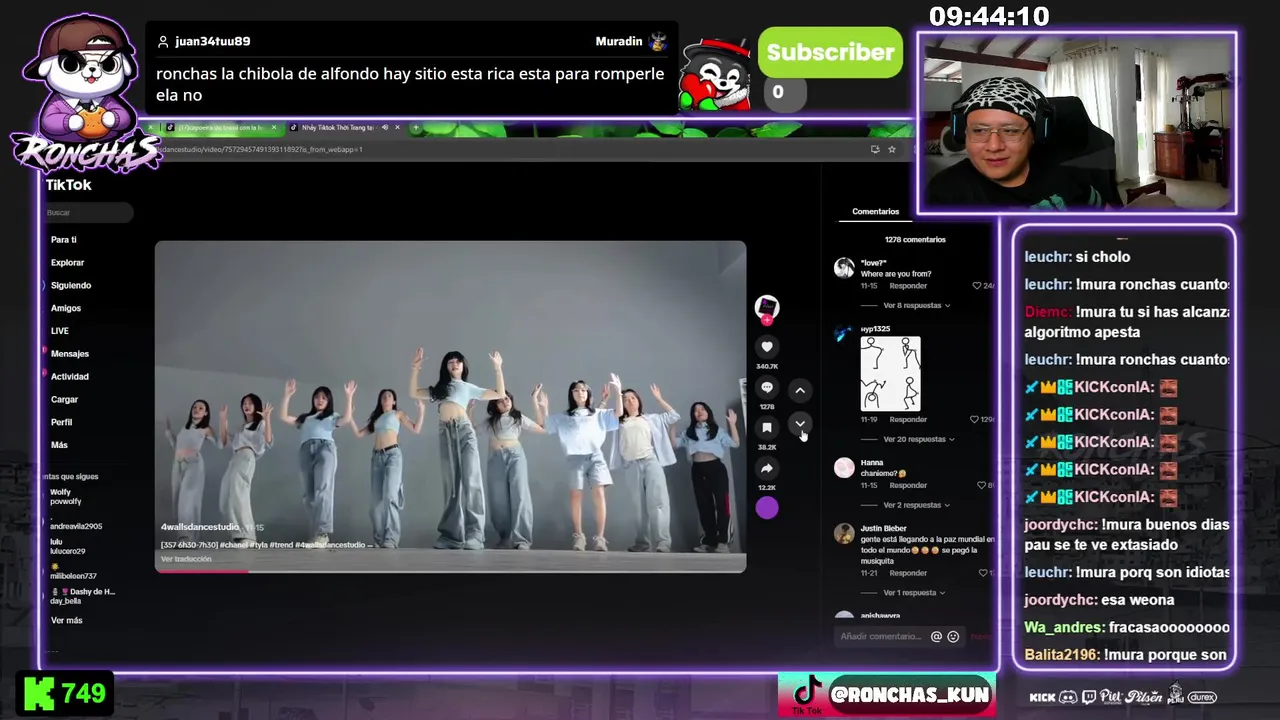Screen dimensions: 1280x720
Task: Close the "Nhảy Tiktok" browser tab
Action: pos(397,128)
